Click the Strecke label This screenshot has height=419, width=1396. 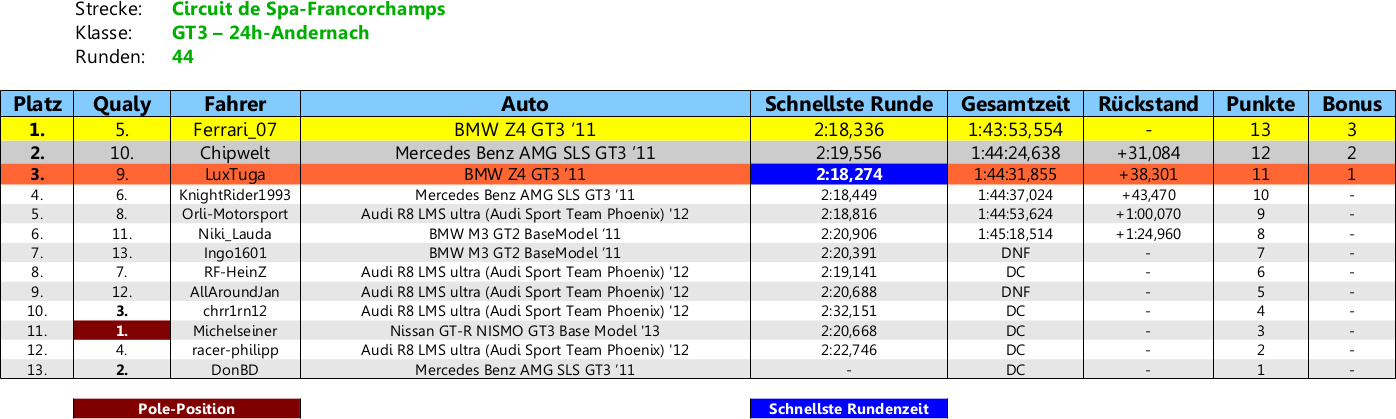click(108, 10)
